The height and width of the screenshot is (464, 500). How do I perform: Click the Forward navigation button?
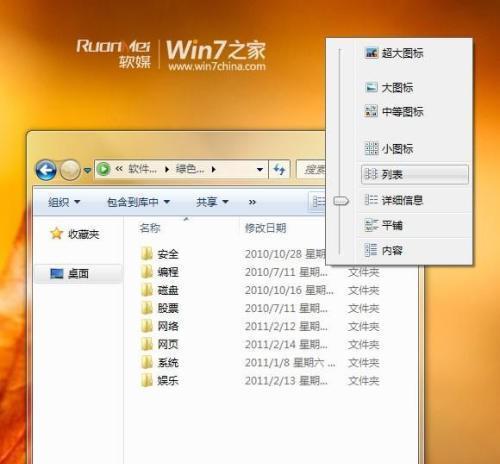[x=70, y=170]
